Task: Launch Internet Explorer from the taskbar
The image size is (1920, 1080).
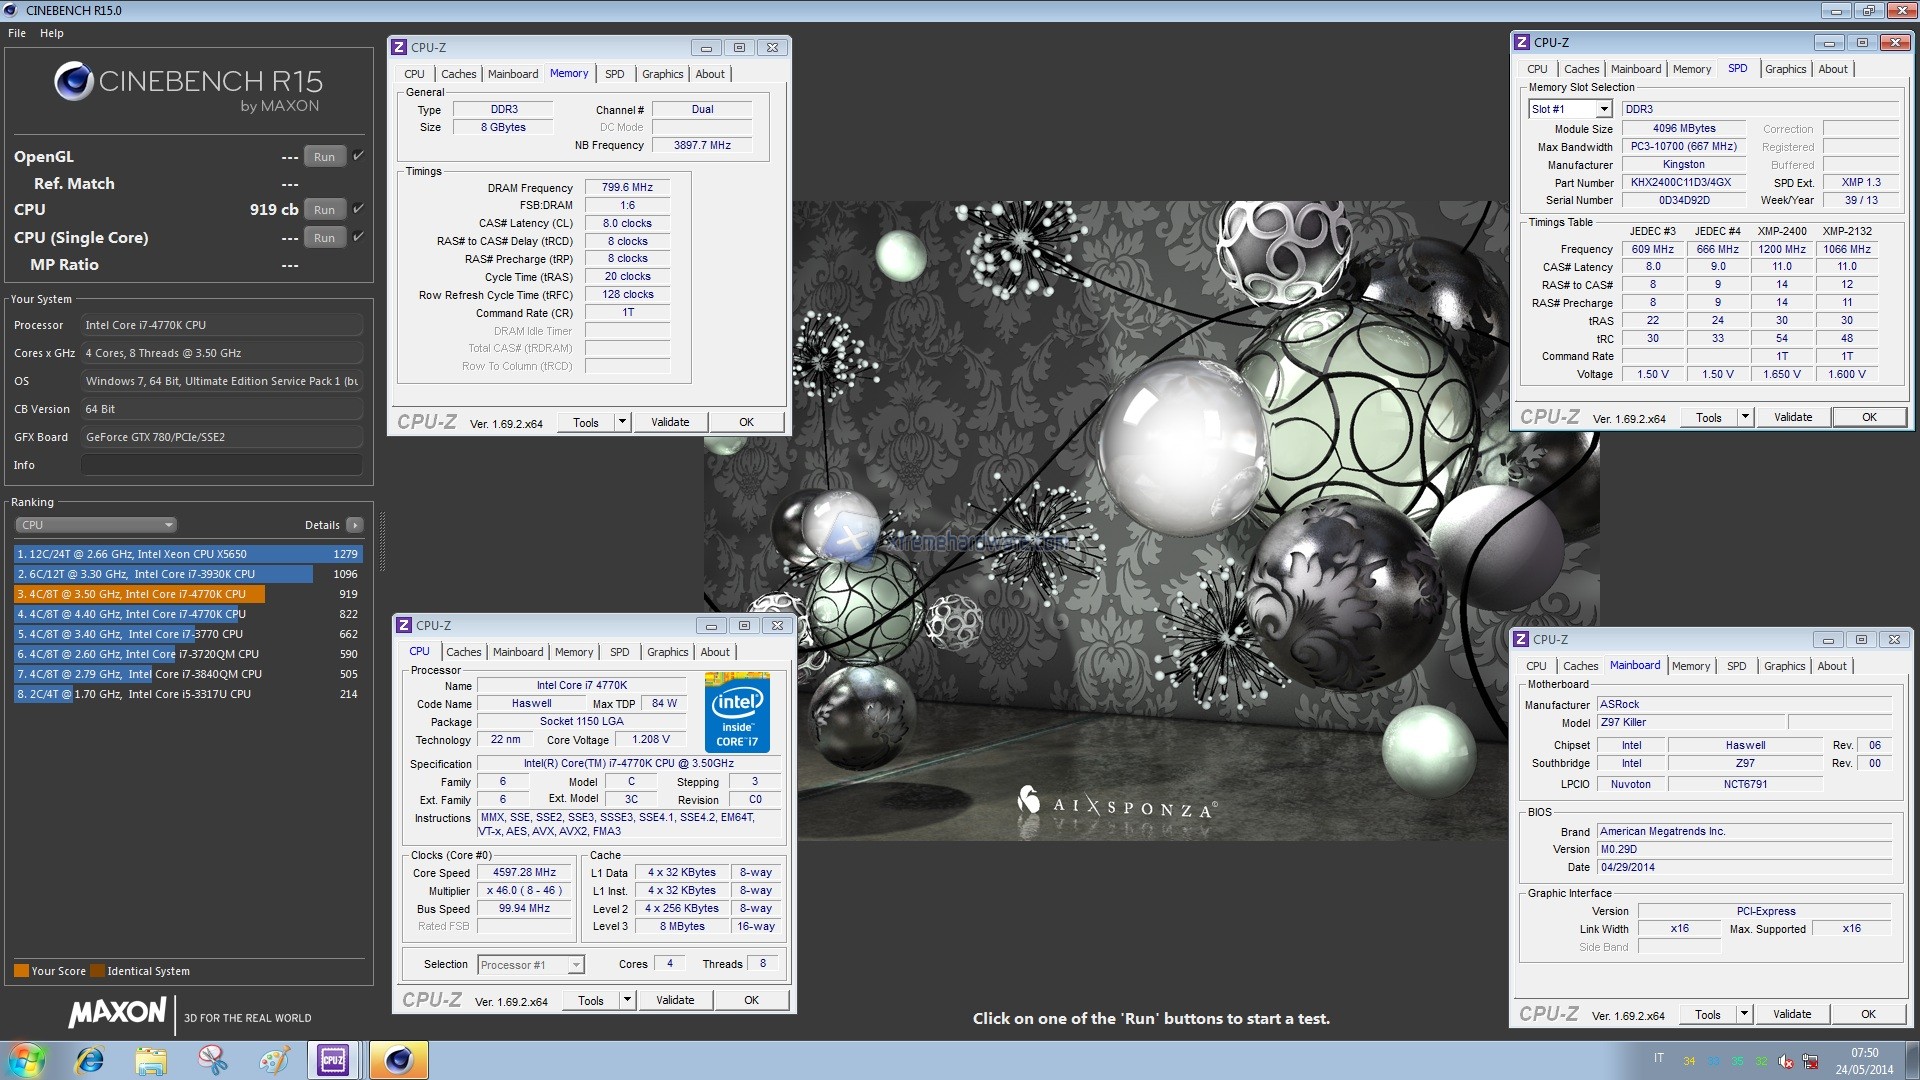Action: (x=90, y=1060)
